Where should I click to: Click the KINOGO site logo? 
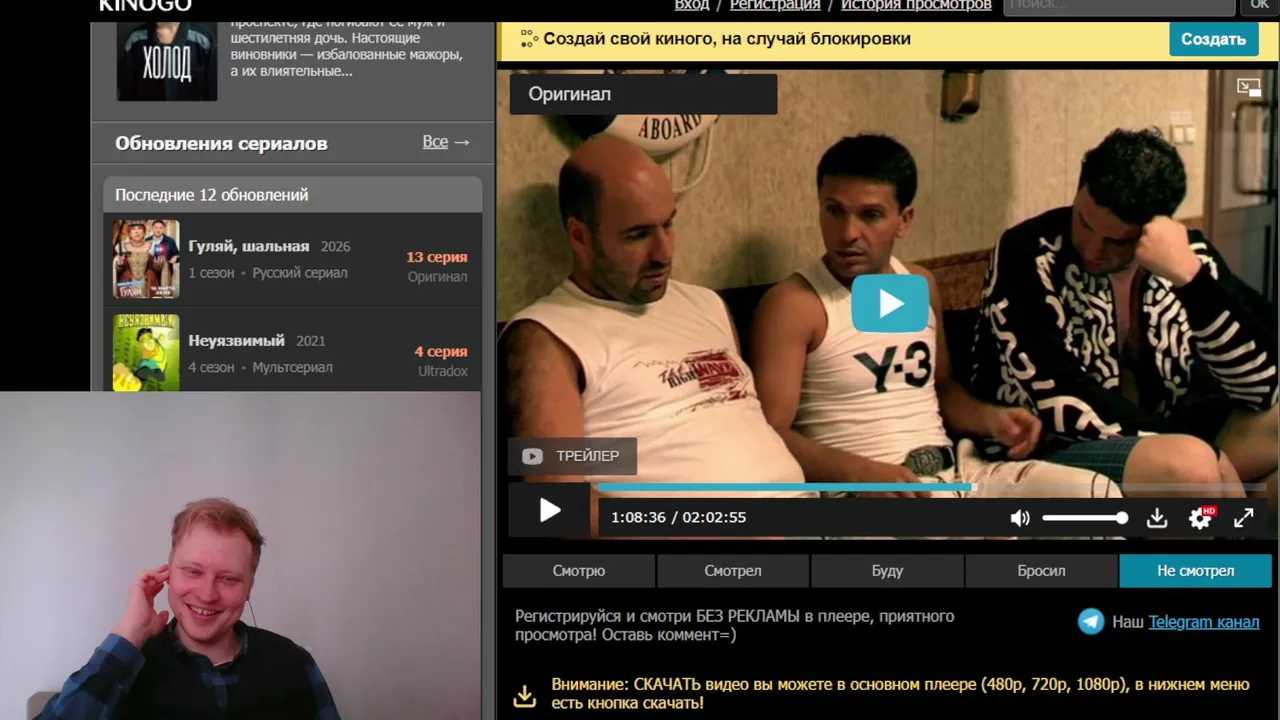click(x=145, y=5)
